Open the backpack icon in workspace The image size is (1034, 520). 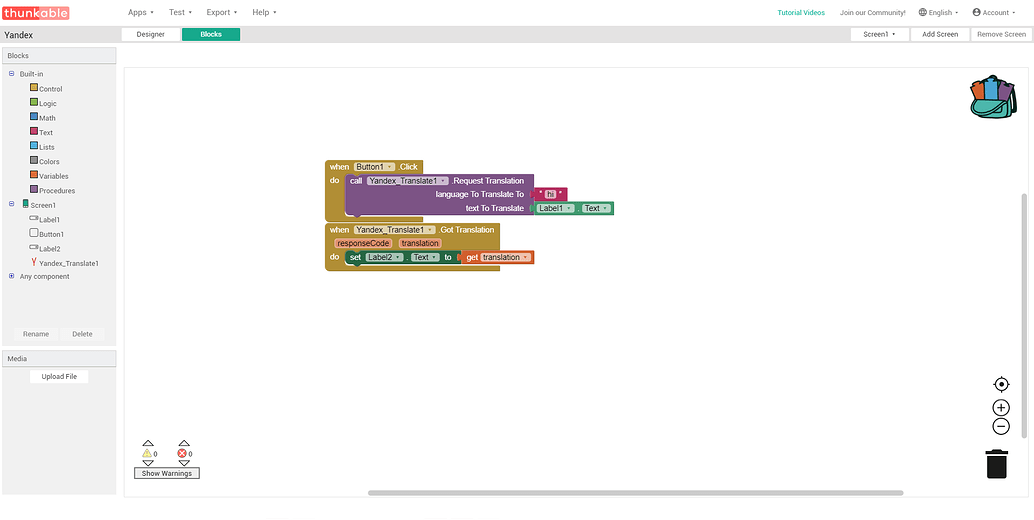pos(991,97)
